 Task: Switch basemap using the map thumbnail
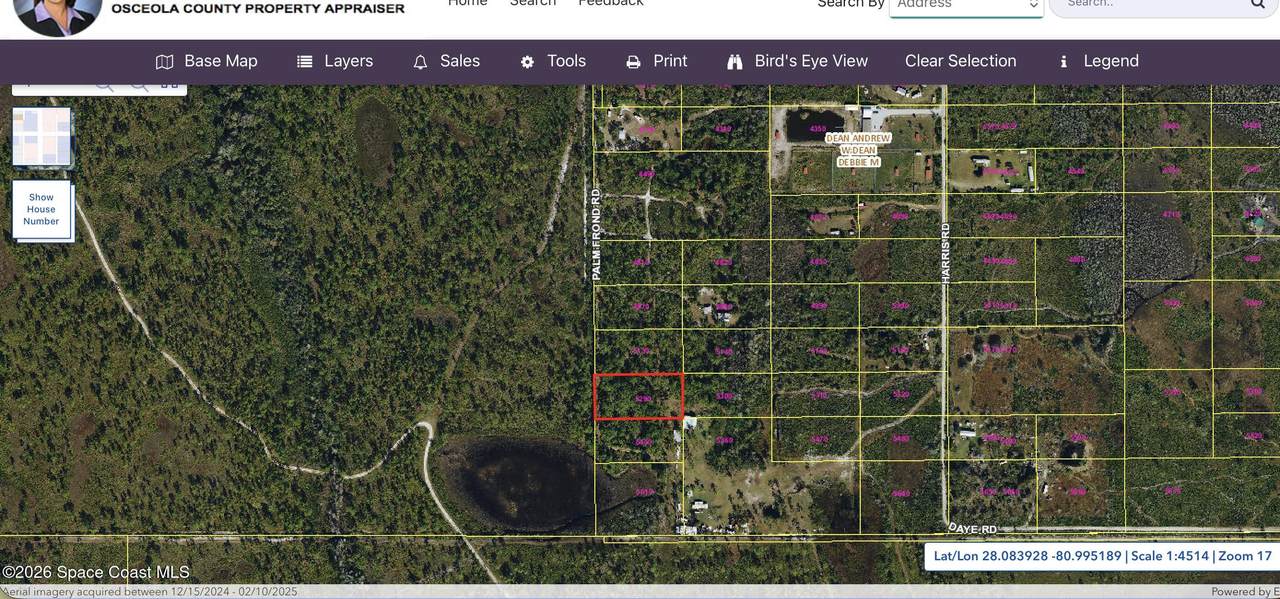point(42,137)
